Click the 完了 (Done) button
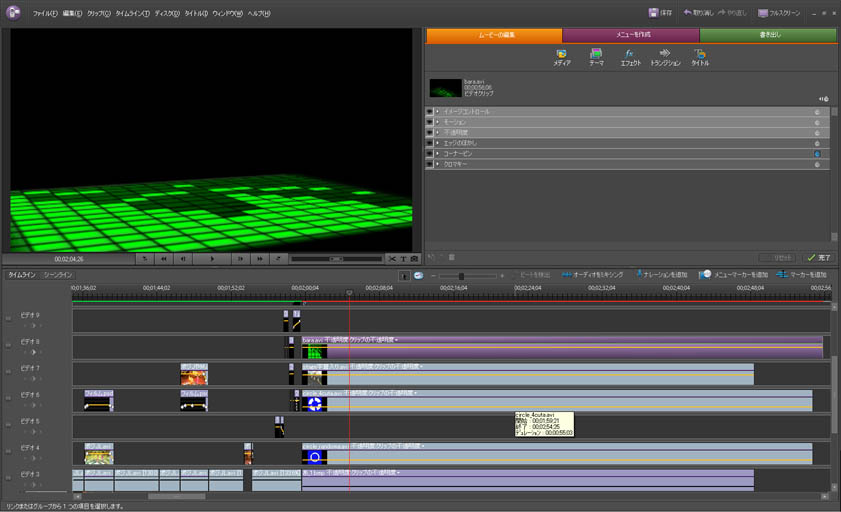This screenshot has height=512, width=841. 820,257
